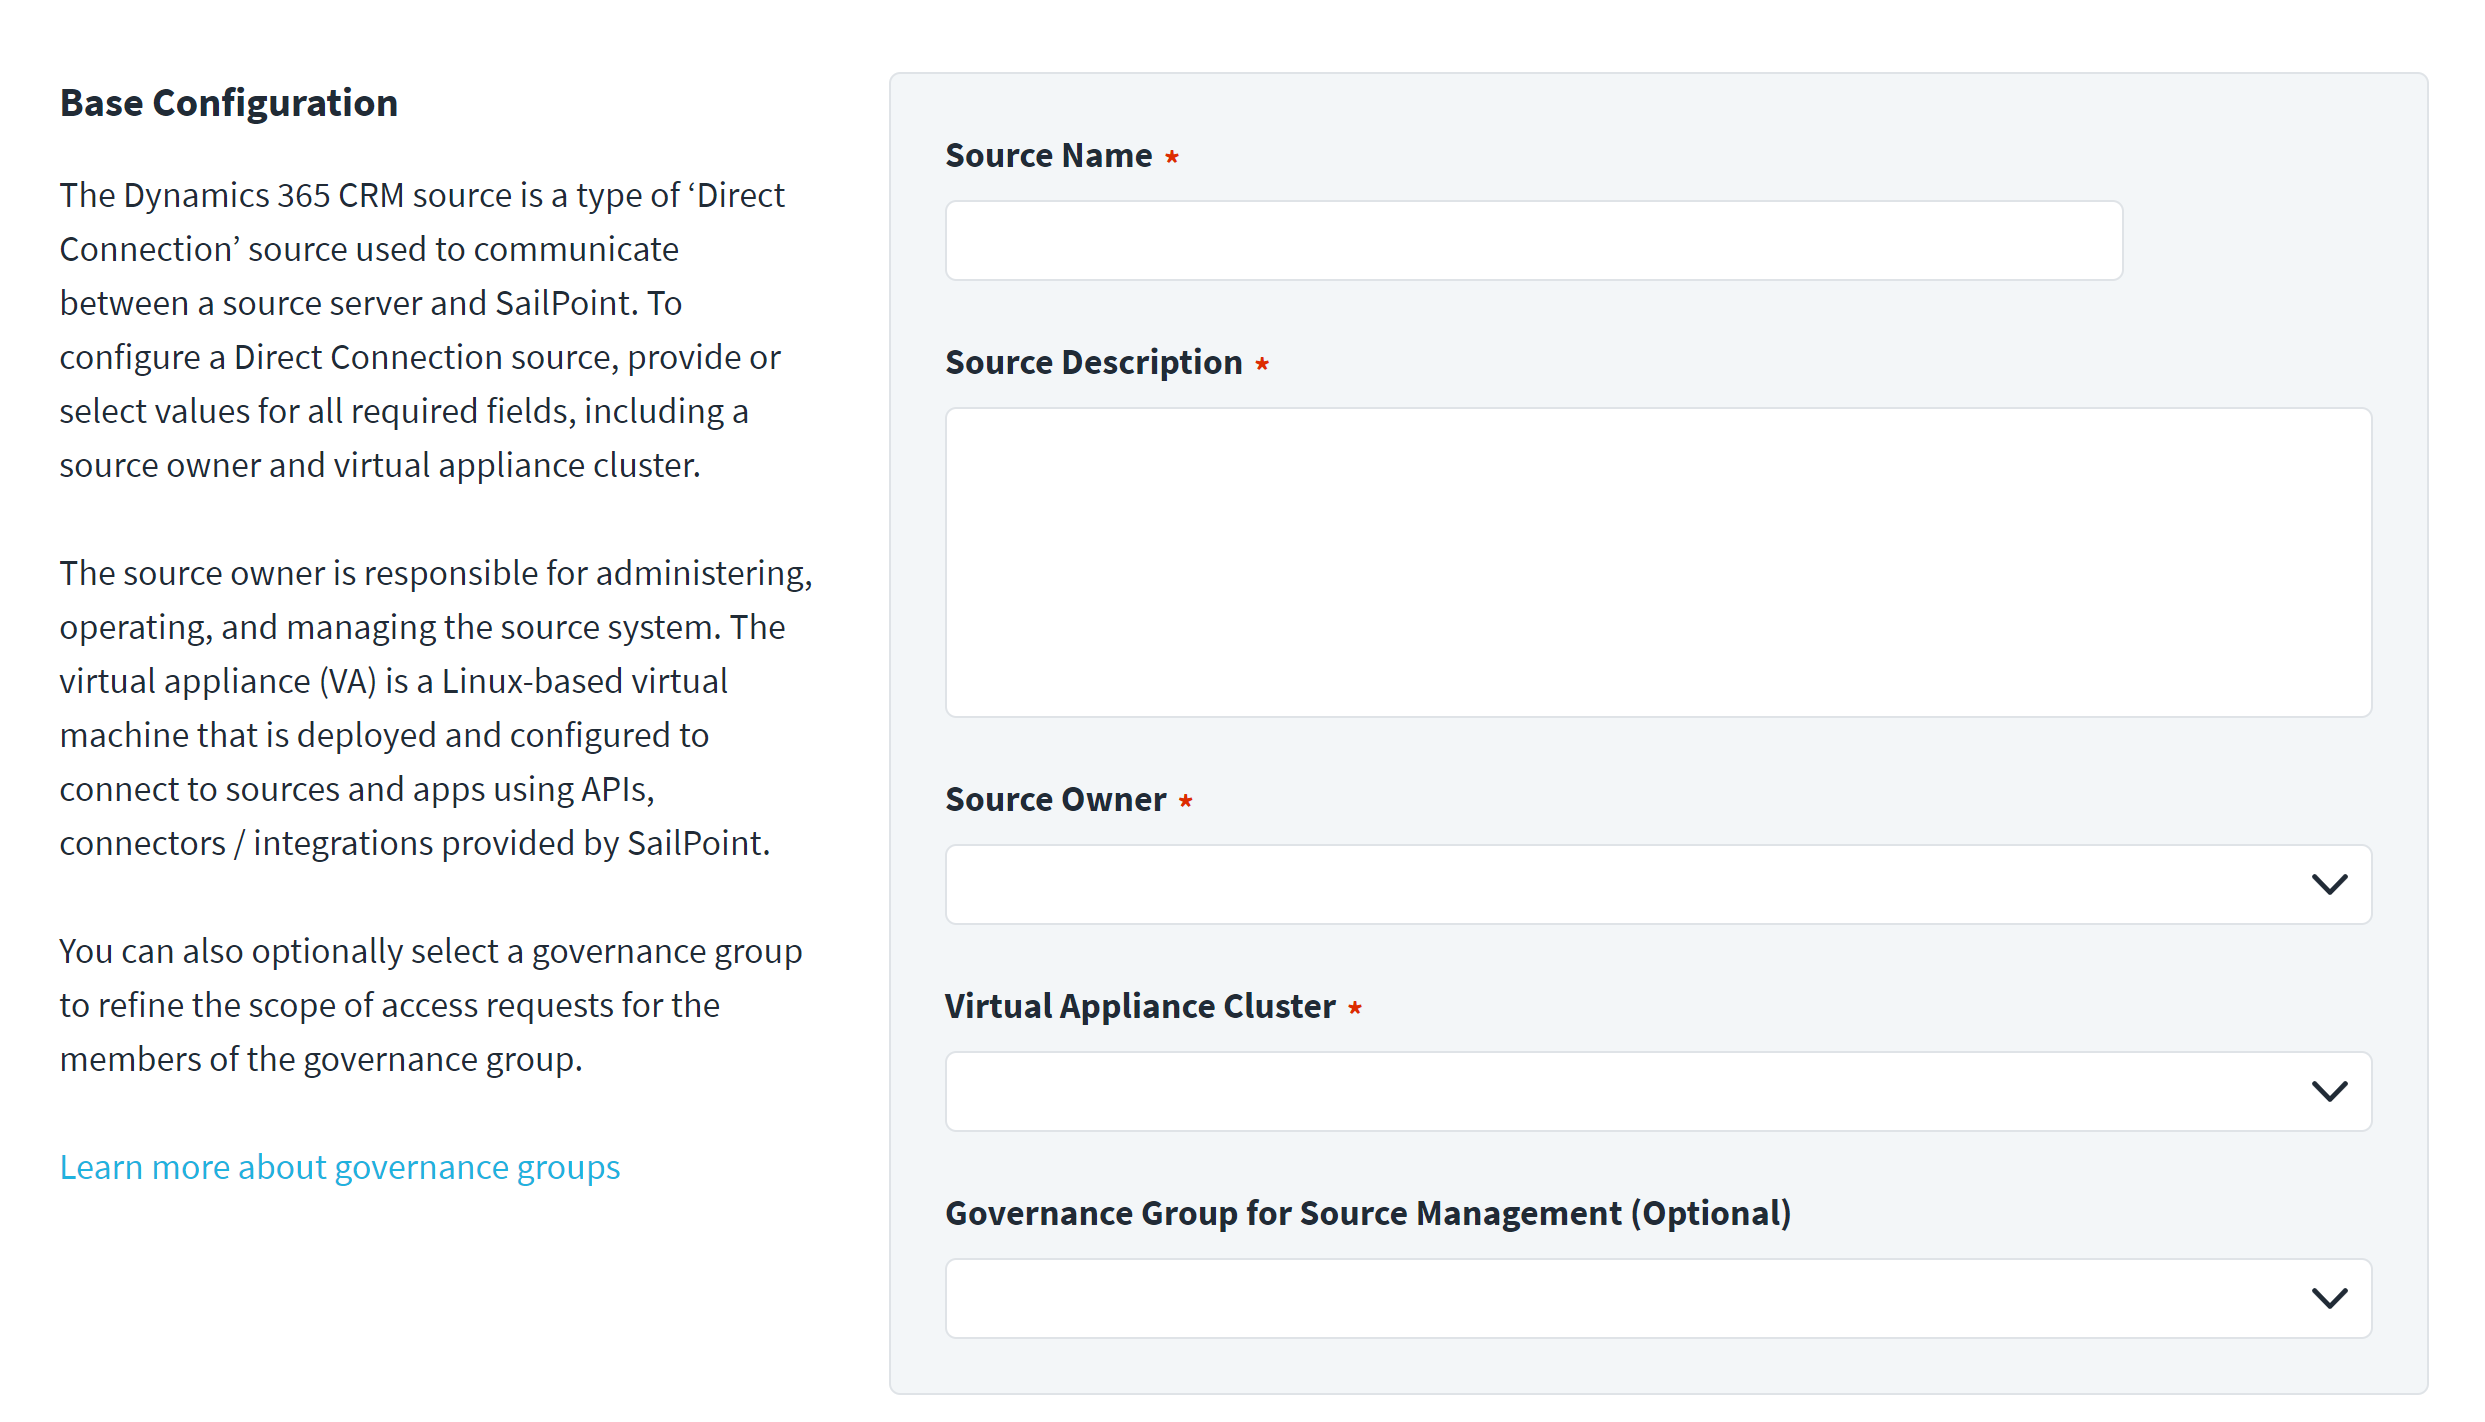Click the red asterisk beside Source Description
2485x1422 pixels.
point(1262,364)
